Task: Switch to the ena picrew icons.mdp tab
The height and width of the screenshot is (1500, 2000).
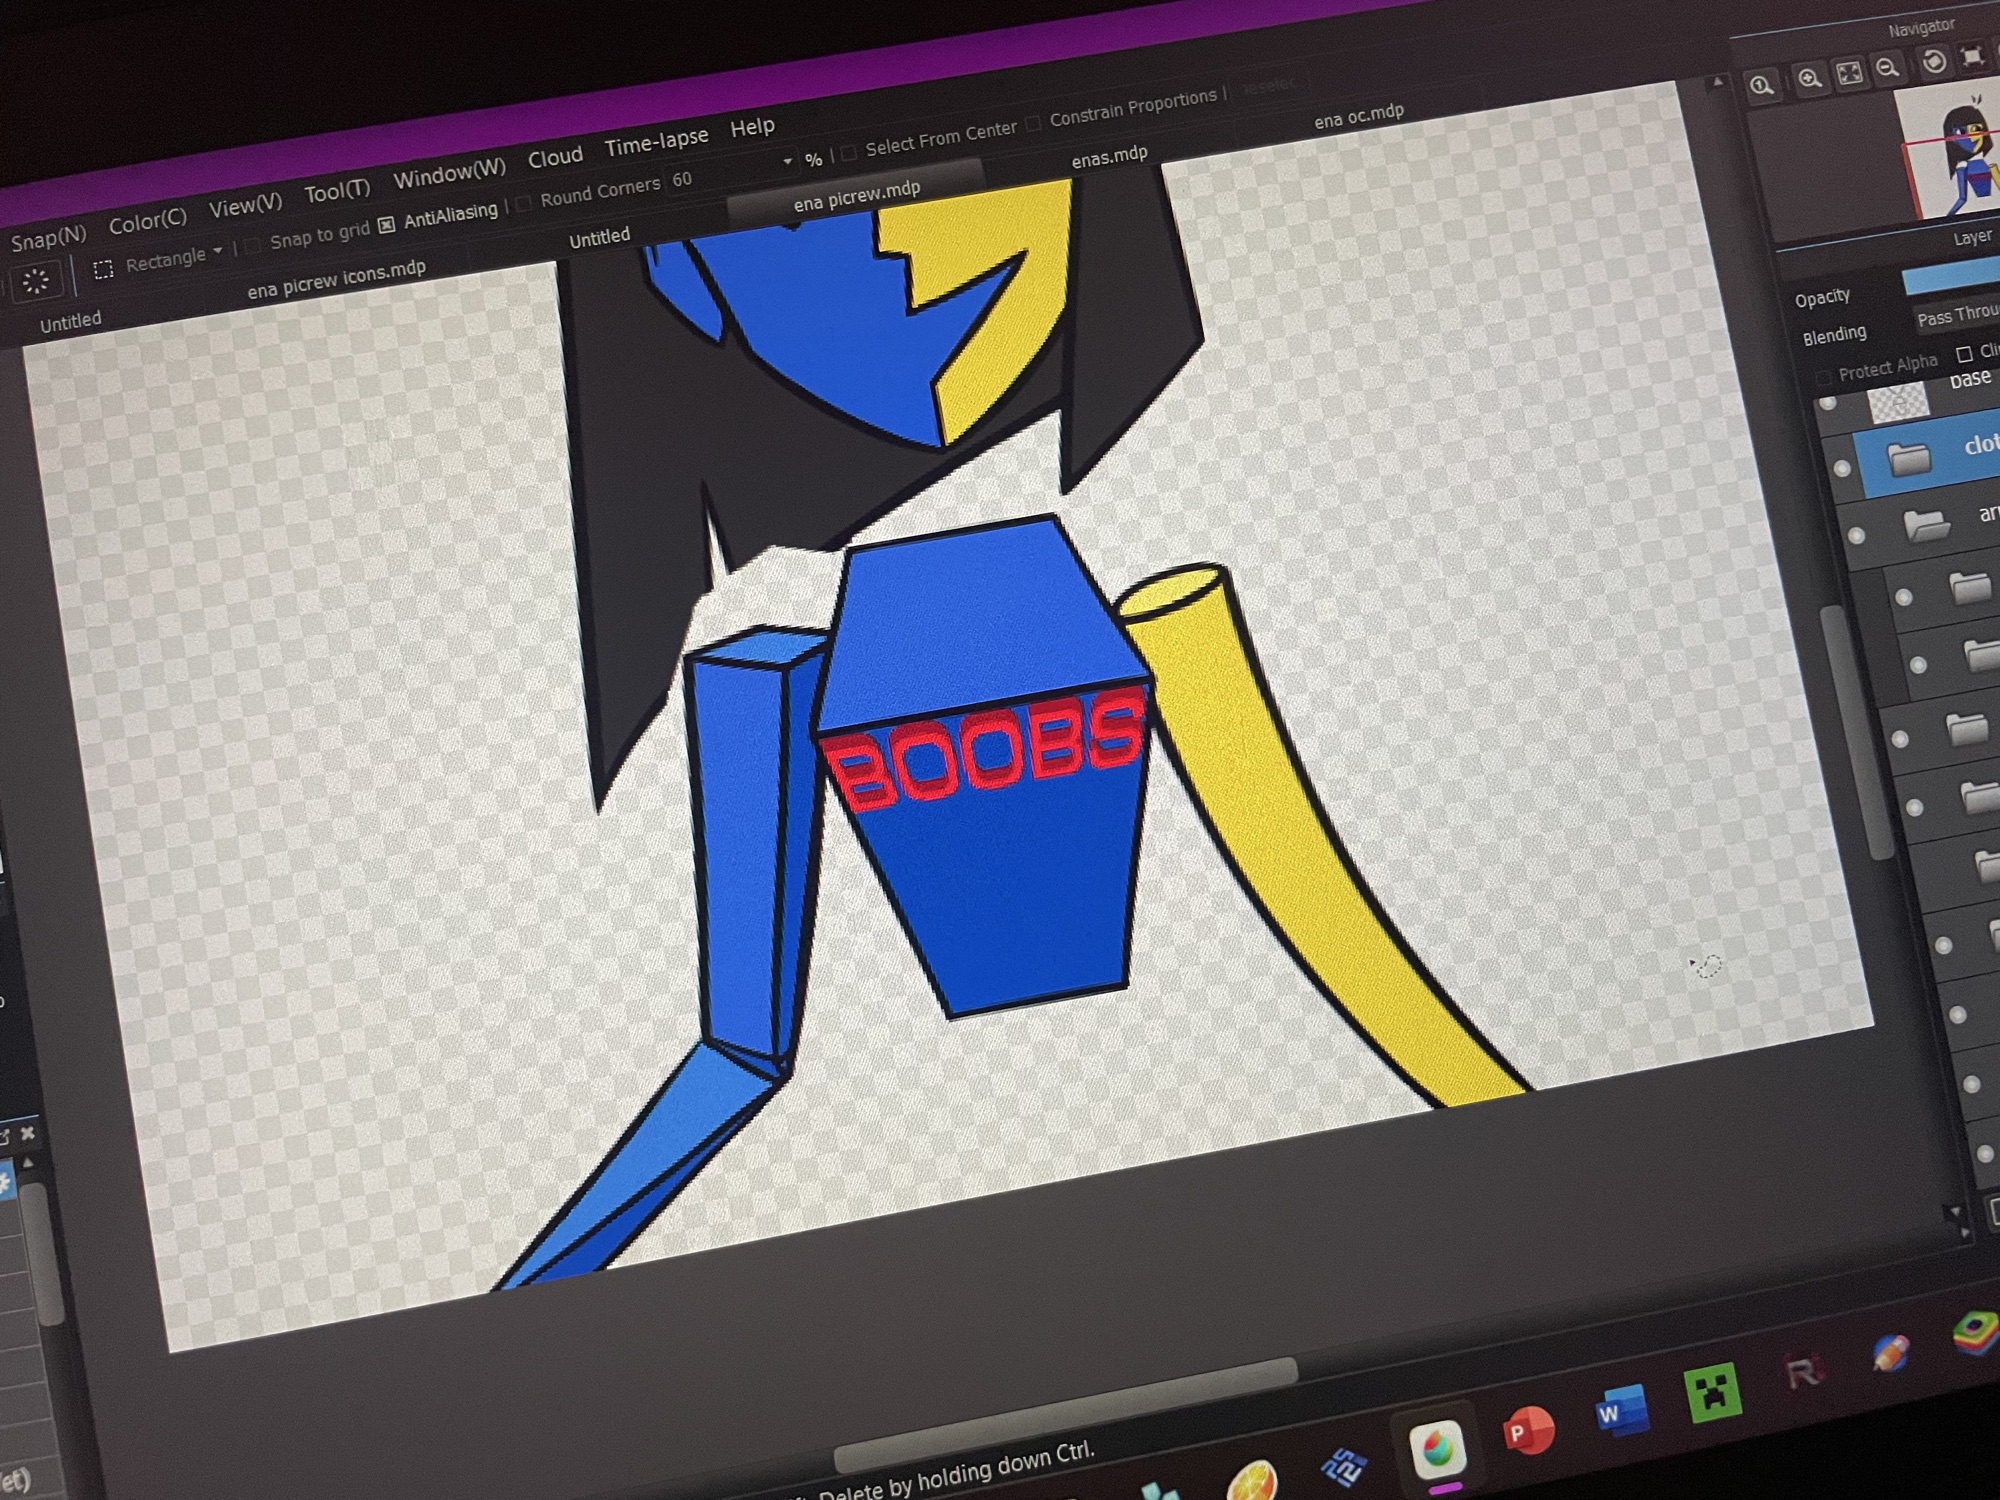Action: [x=336, y=281]
